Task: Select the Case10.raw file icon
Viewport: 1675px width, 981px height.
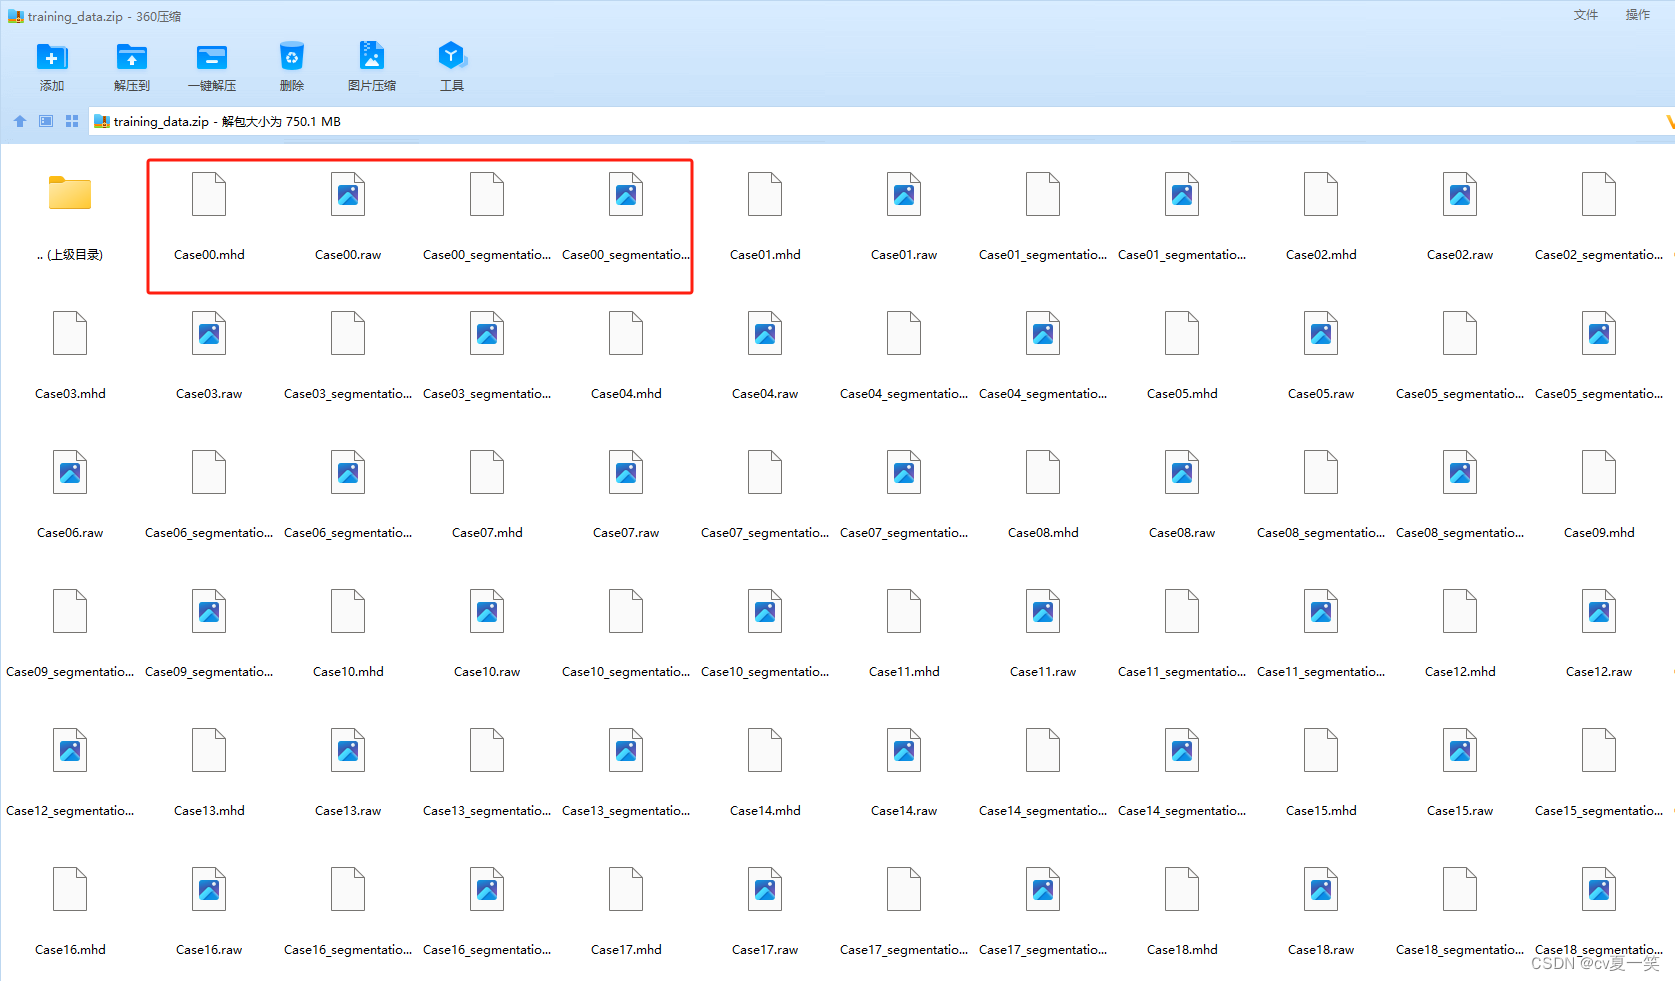Action: [487, 611]
